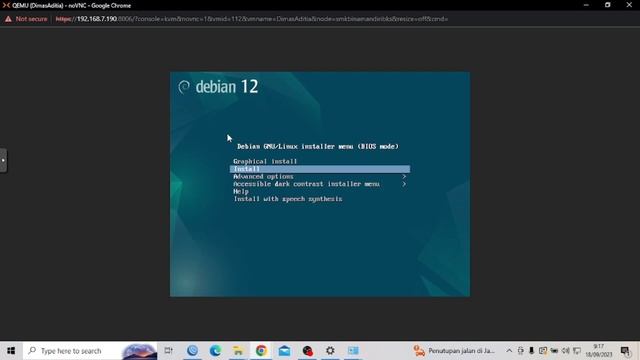This screenshot has width=640, height=360.
Task: Open File Explorer from the taskbar
Action: pos(238,351)
